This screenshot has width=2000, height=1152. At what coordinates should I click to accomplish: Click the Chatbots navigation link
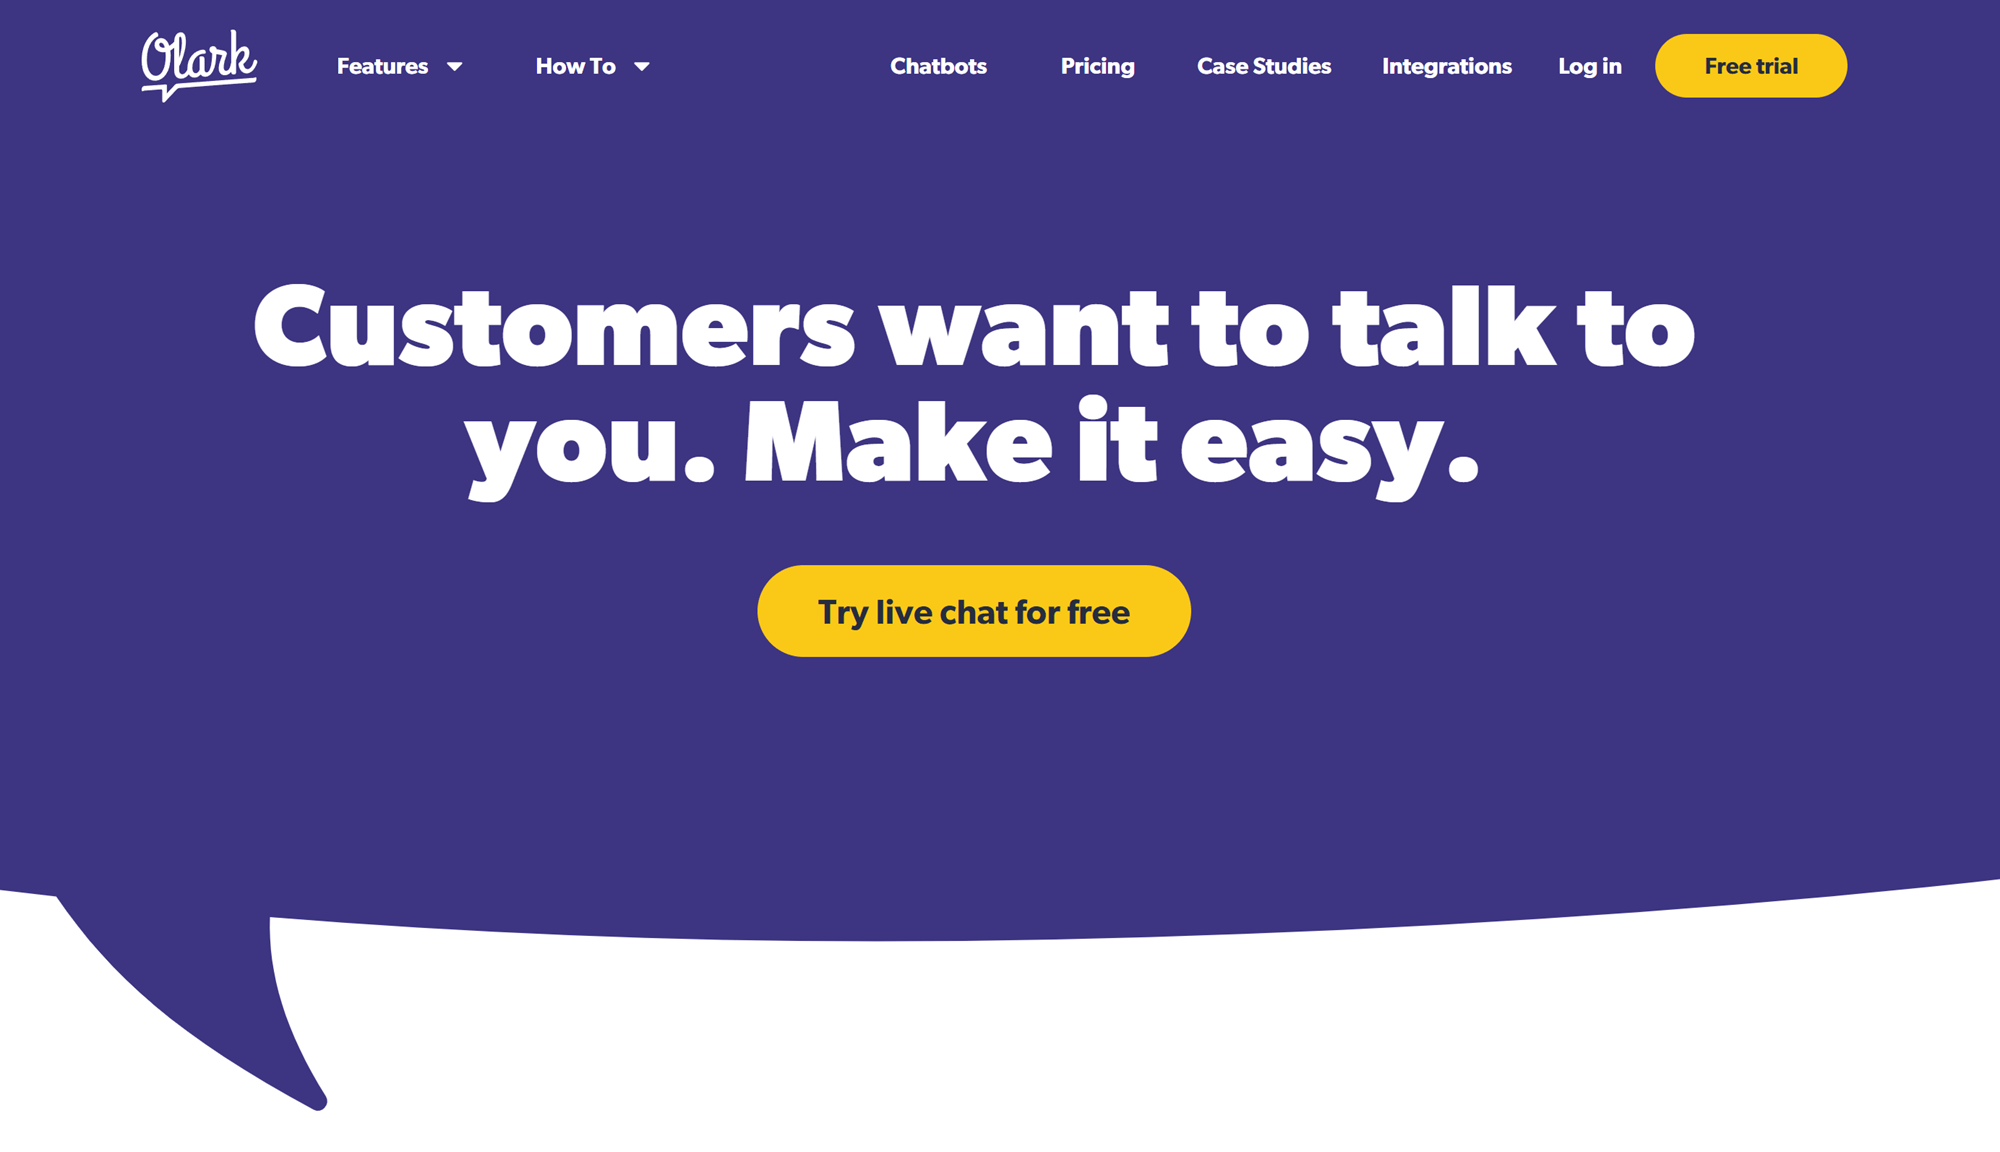[x=940, y=65]
